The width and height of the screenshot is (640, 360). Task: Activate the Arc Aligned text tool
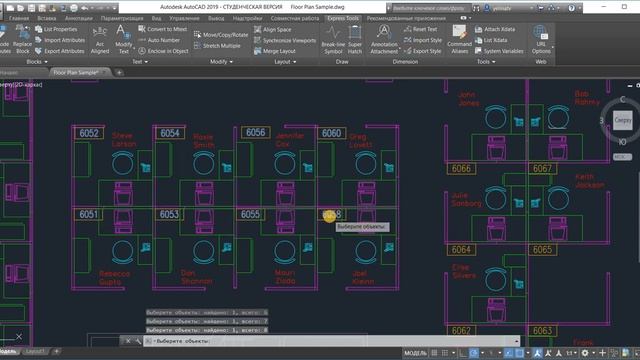click(x=100, y=40)
